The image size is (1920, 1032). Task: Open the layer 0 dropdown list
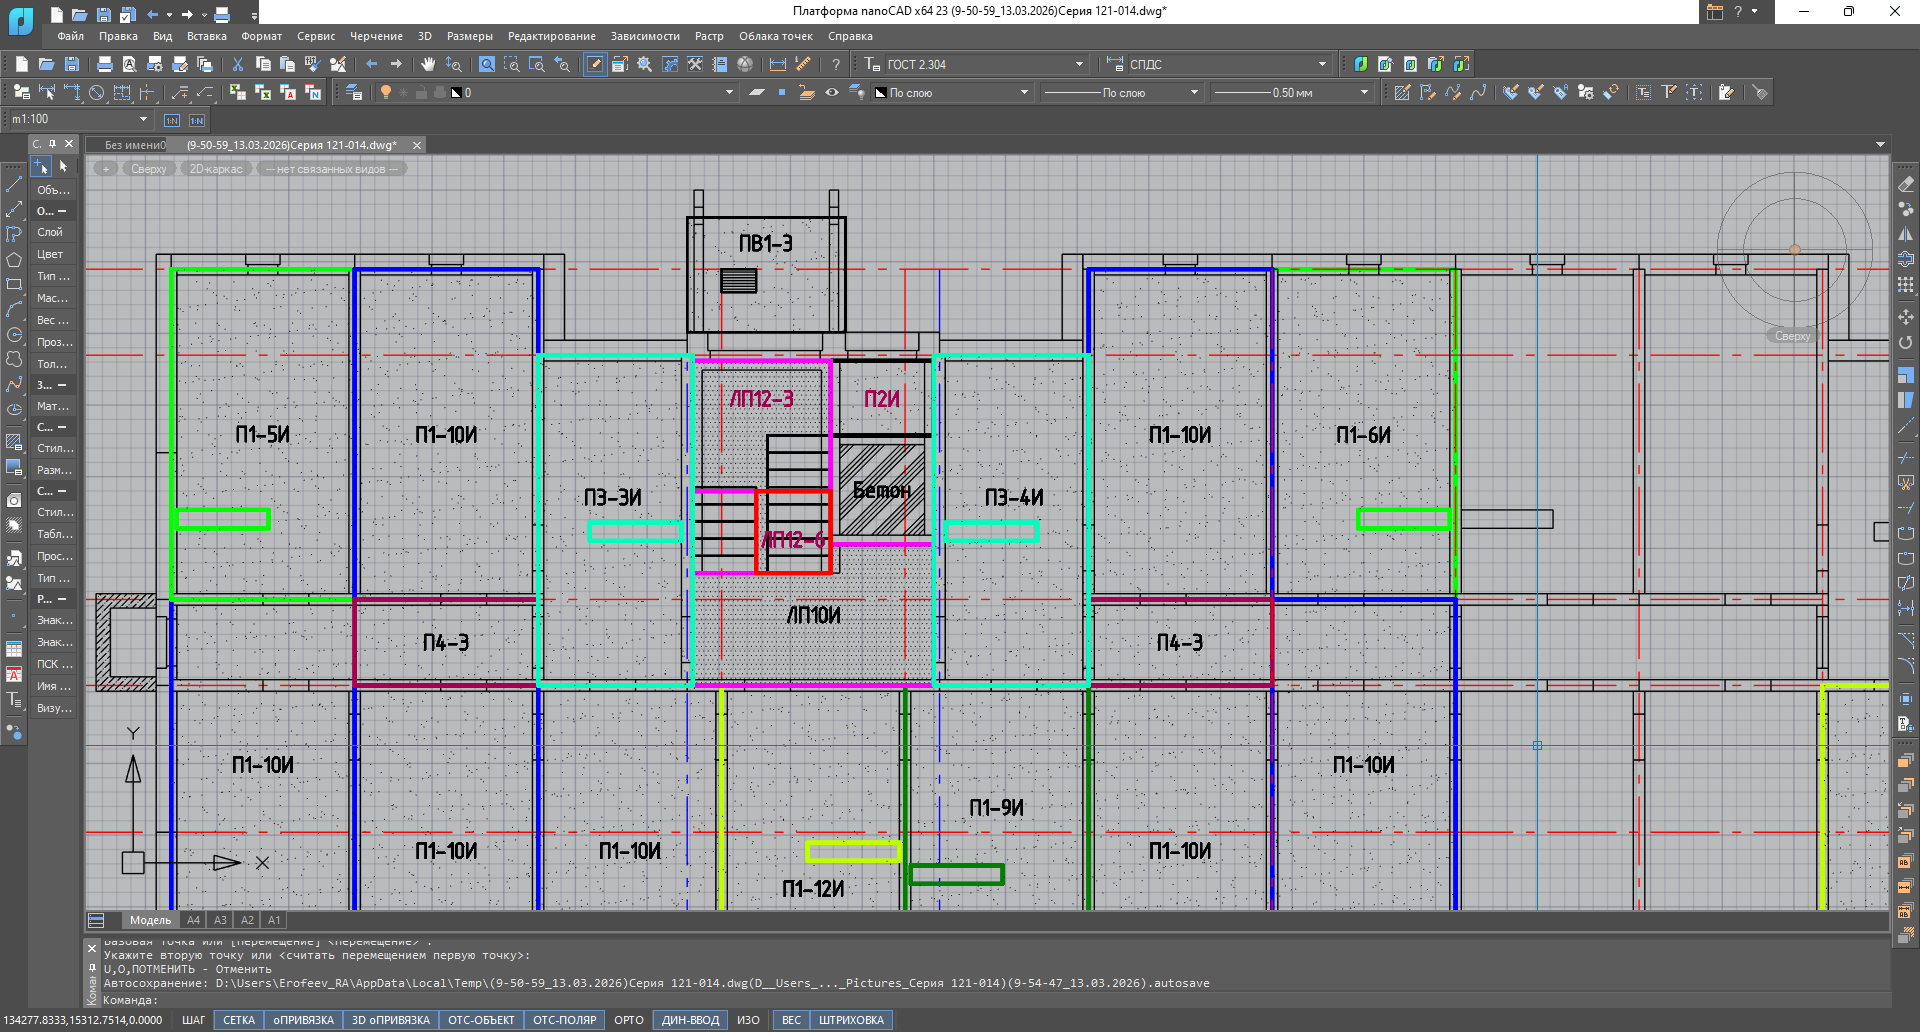coord(729,92)
